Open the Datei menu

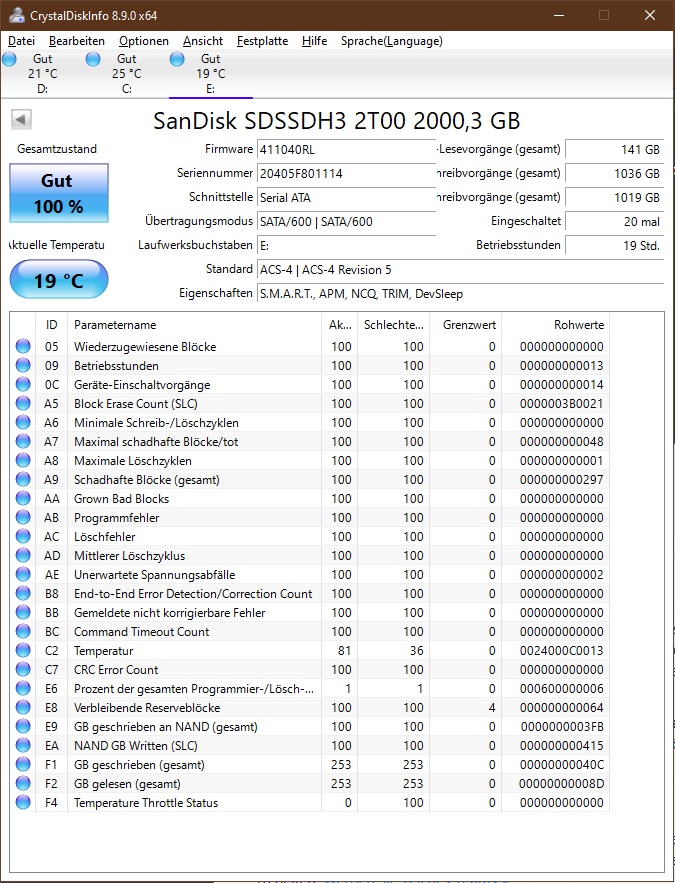point(21,41)
